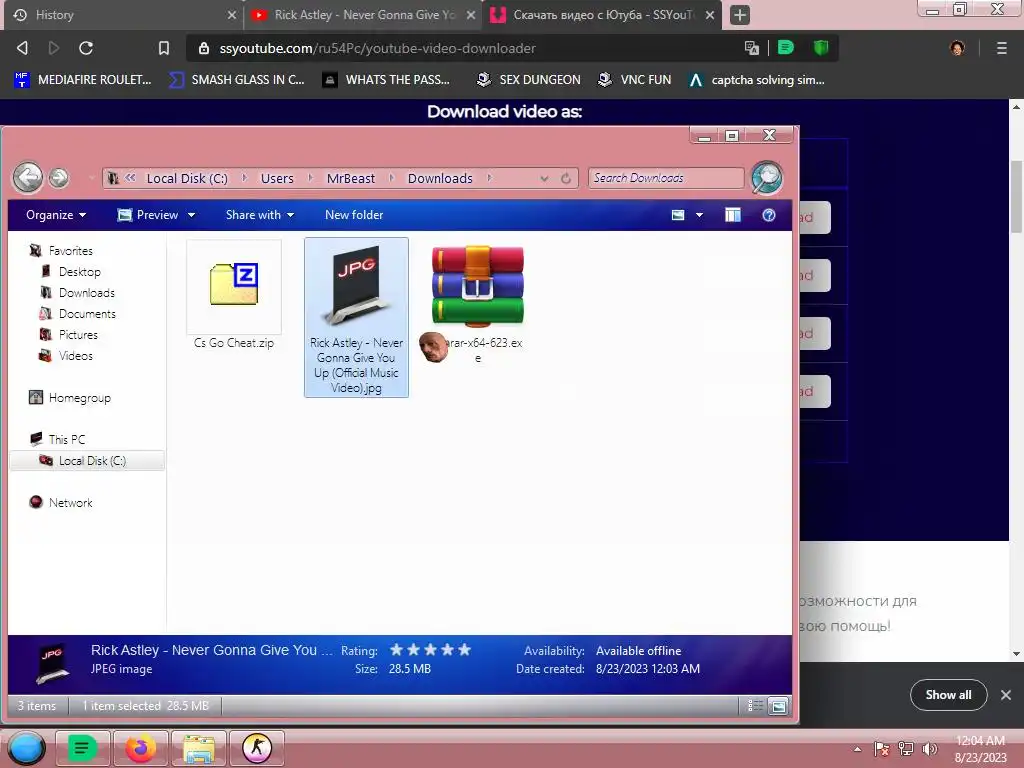Change view with the view icon

(x=678, y=215)
